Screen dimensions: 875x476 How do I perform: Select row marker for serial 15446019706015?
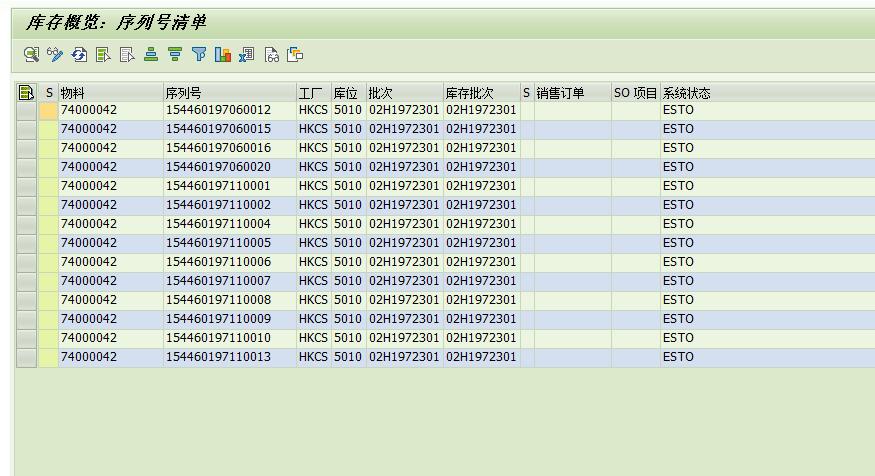coord(26,129)
